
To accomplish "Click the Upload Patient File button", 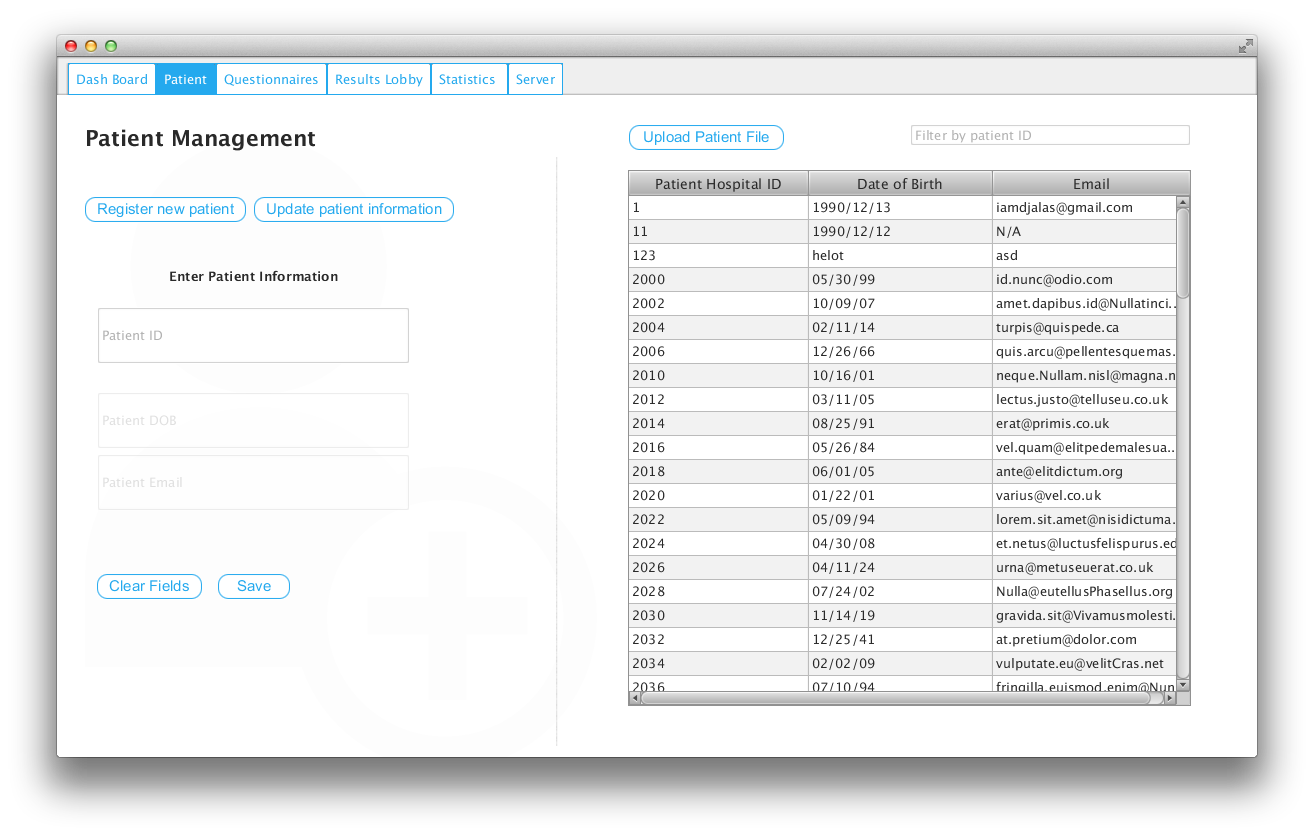I will pyautogui.click(x=706, y=138).
